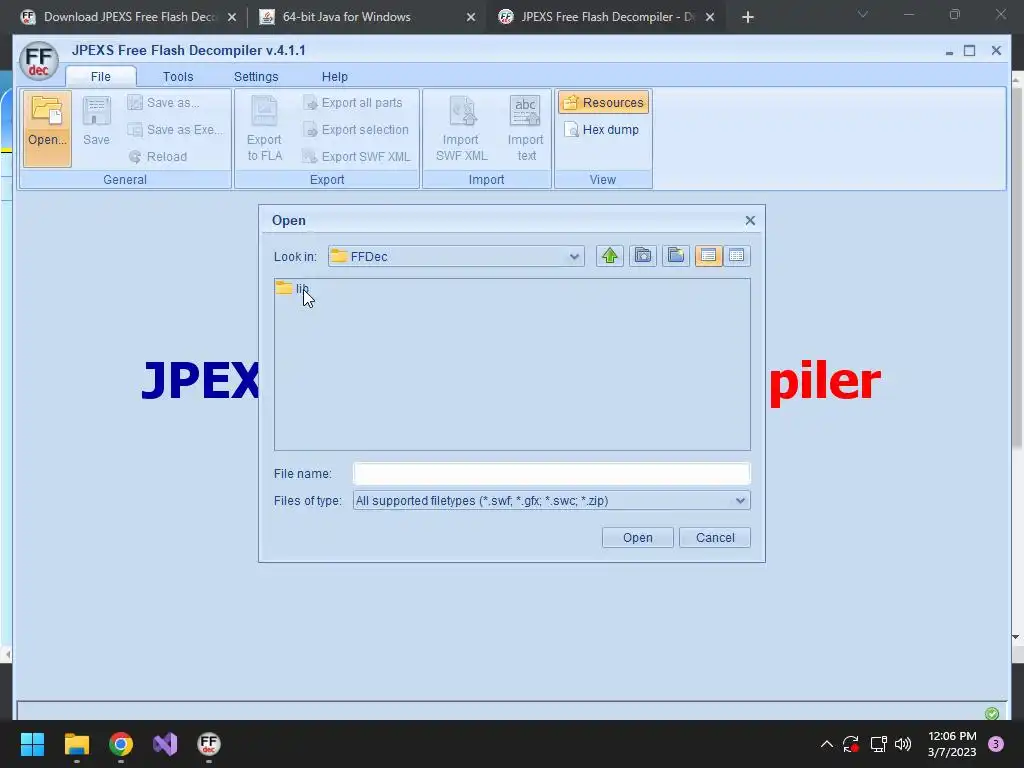Click the Open button in dialog
The width and height of the screenshot is (1024, 768).
[637, 537]
